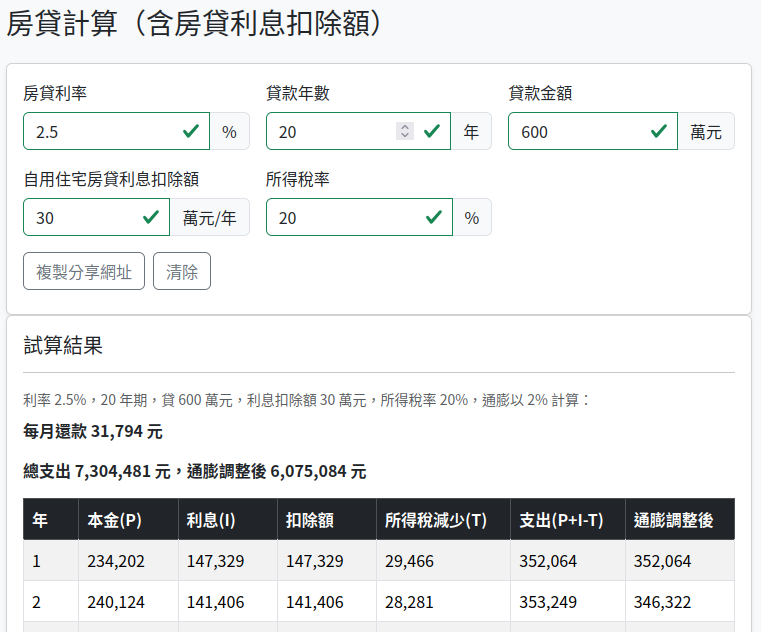Click the 萬元 unit beside 貸款金額

(706, 131)
